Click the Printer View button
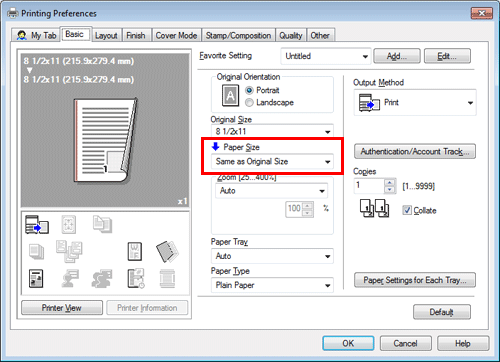500x362 pixels. (x=62, y=308)
